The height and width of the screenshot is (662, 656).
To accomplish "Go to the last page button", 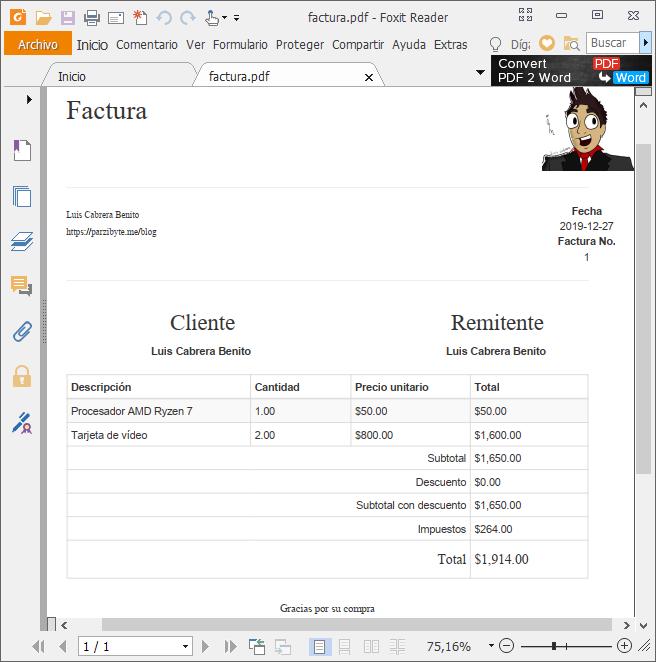I will click(x=230, y=646).
